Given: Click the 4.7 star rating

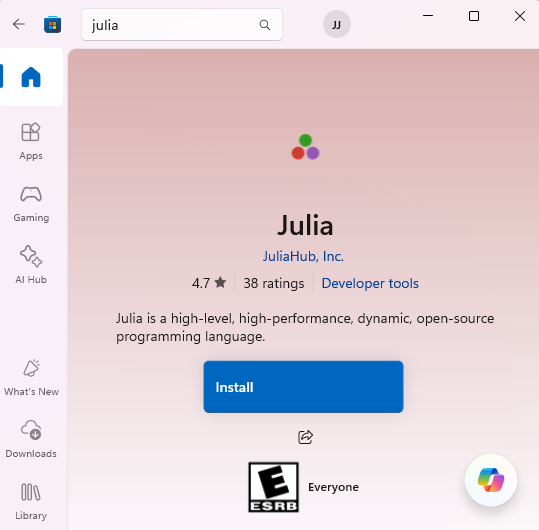Looking at the screenshot, I should point(209,283).
